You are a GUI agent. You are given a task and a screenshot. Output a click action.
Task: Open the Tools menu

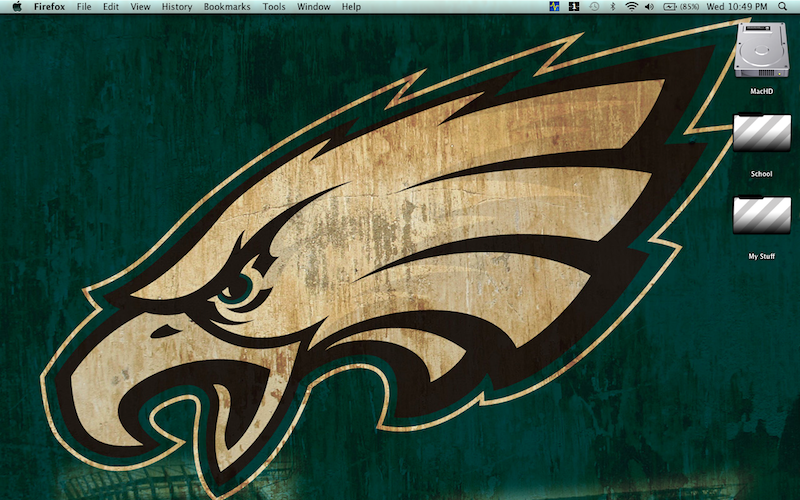click(274, 7)
